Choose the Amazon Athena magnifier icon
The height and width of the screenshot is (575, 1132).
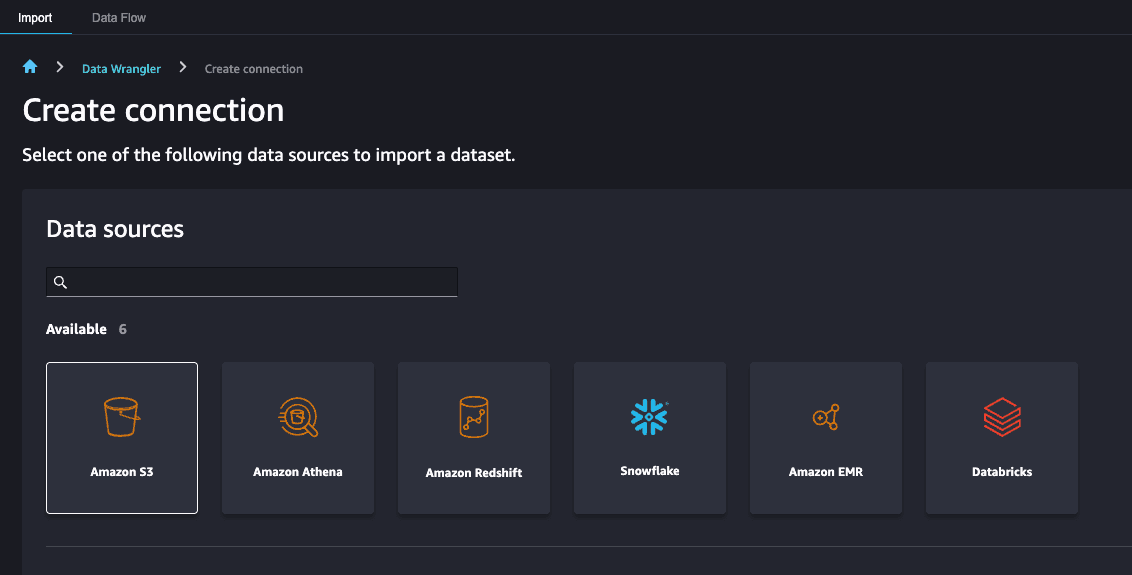pyautogui.click(x=297, y=417)
